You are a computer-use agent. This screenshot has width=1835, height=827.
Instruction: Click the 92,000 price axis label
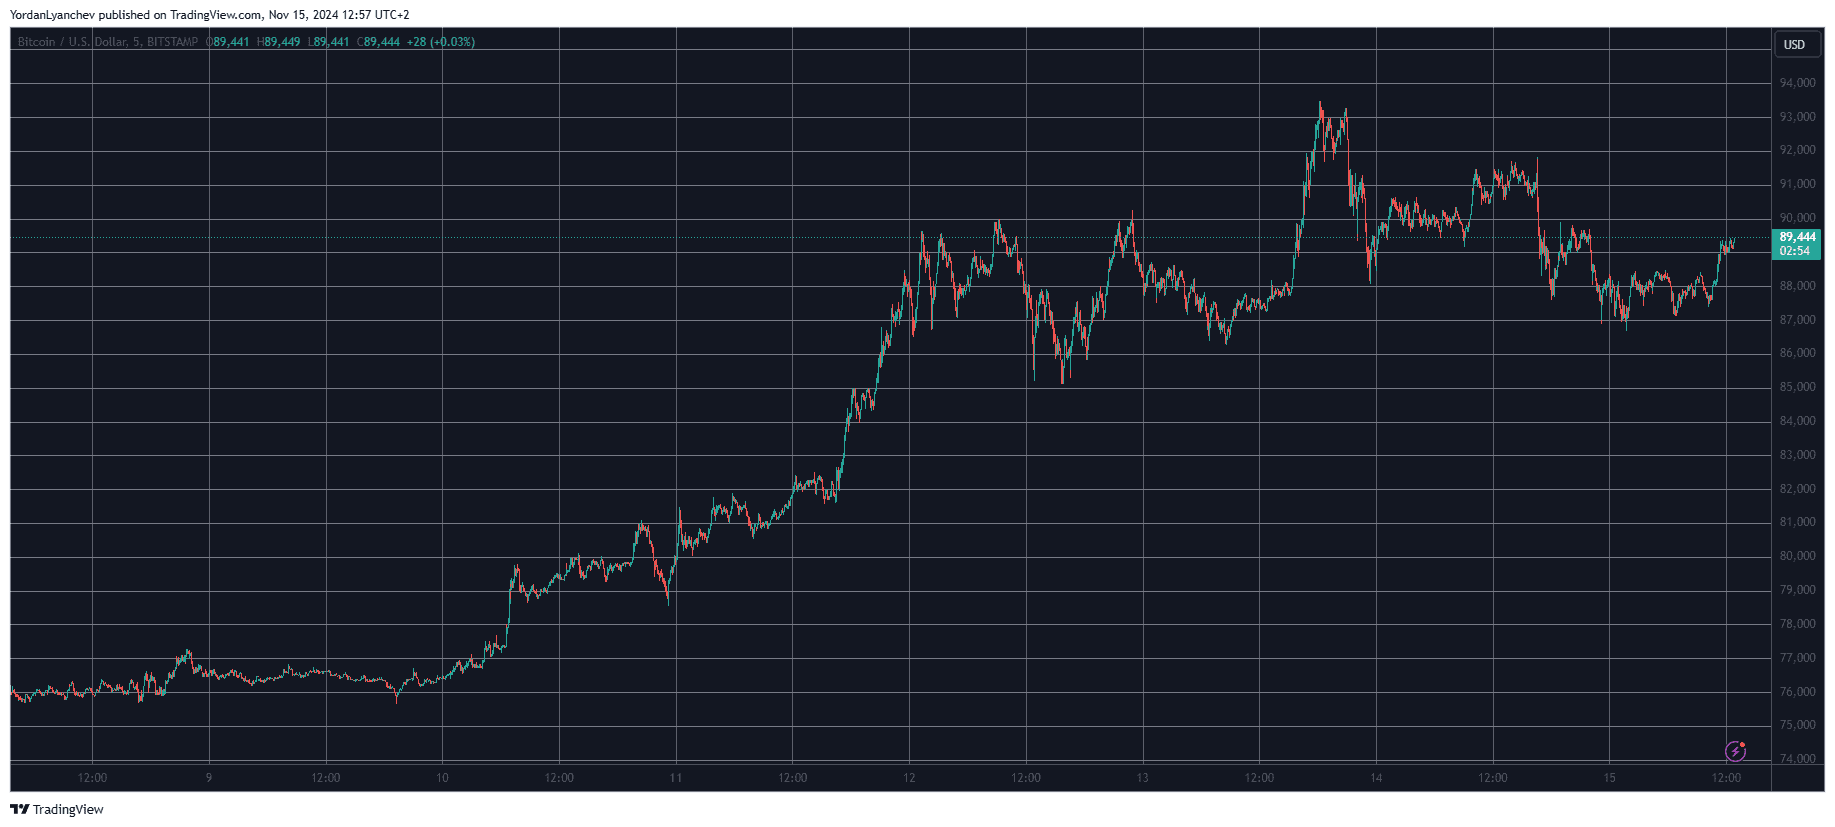(1797, 150)
